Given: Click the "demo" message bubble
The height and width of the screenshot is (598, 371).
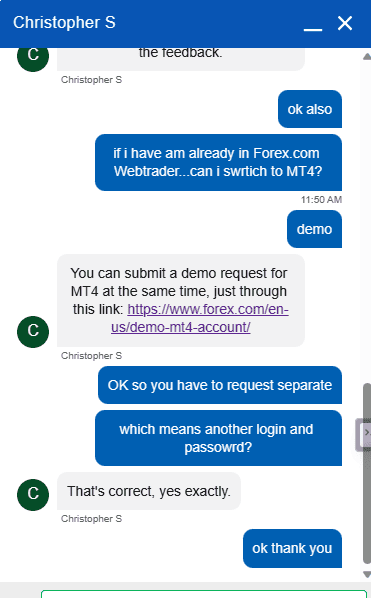Looking at the screenshot, I should [x=314, y=229].
